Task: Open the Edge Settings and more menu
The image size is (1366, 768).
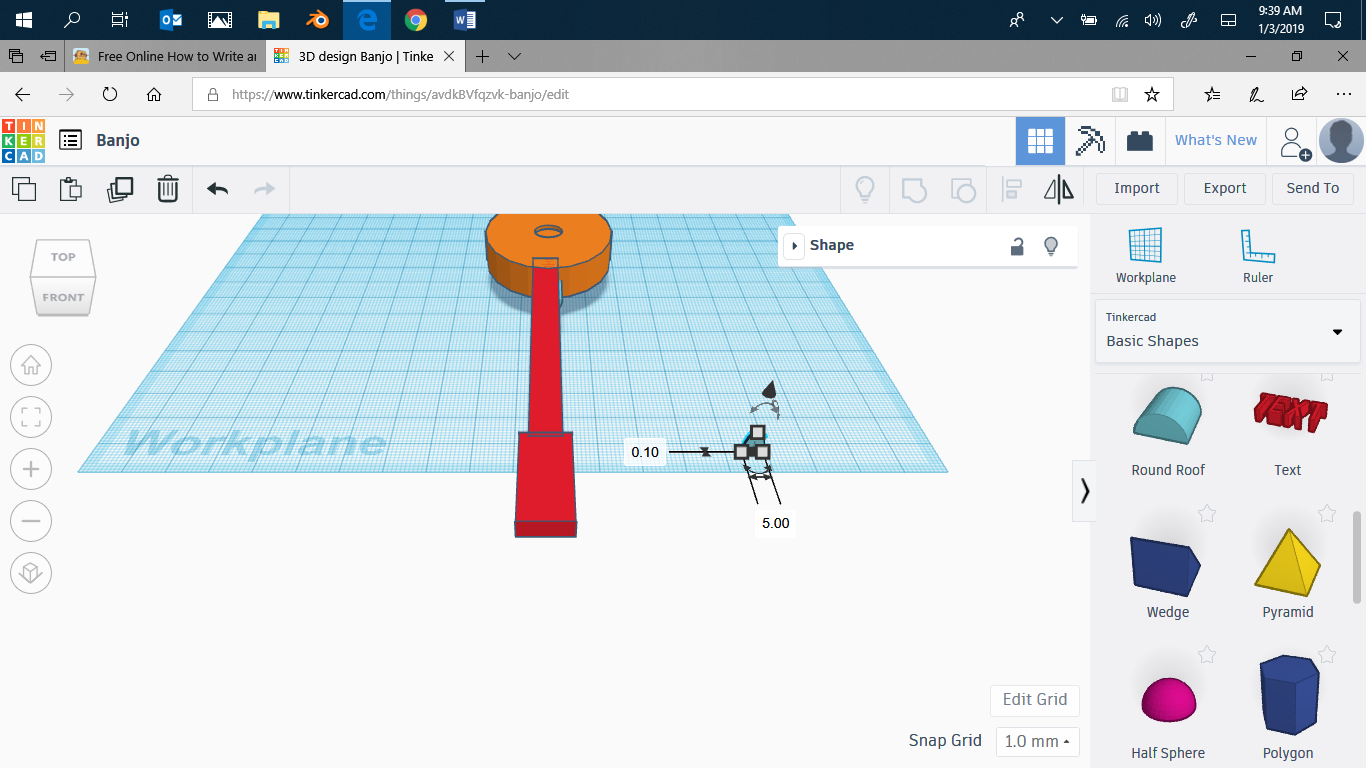Action: pyautogui.click(x=1343, y=95)
